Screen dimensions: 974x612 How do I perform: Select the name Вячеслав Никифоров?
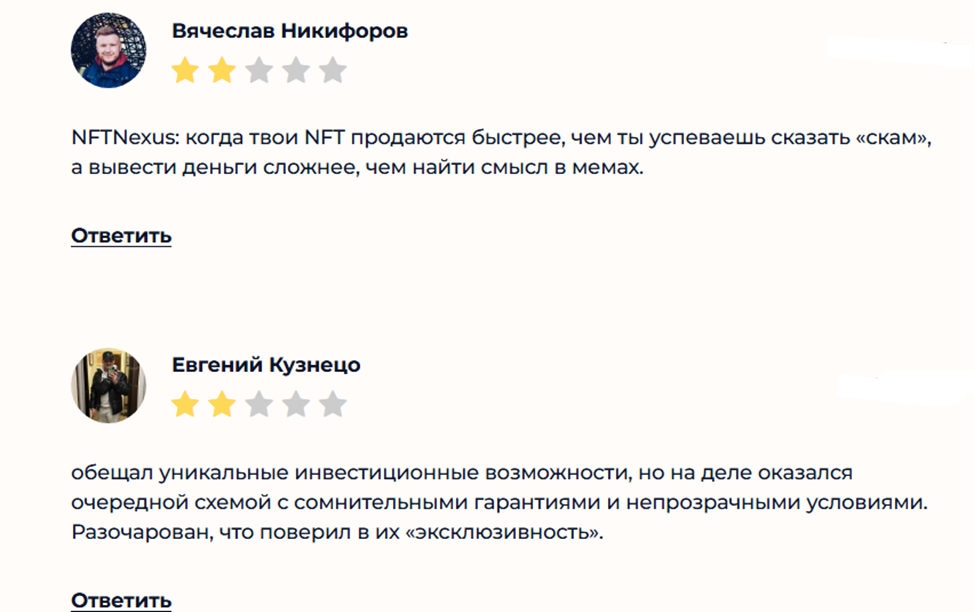point(290,30)
